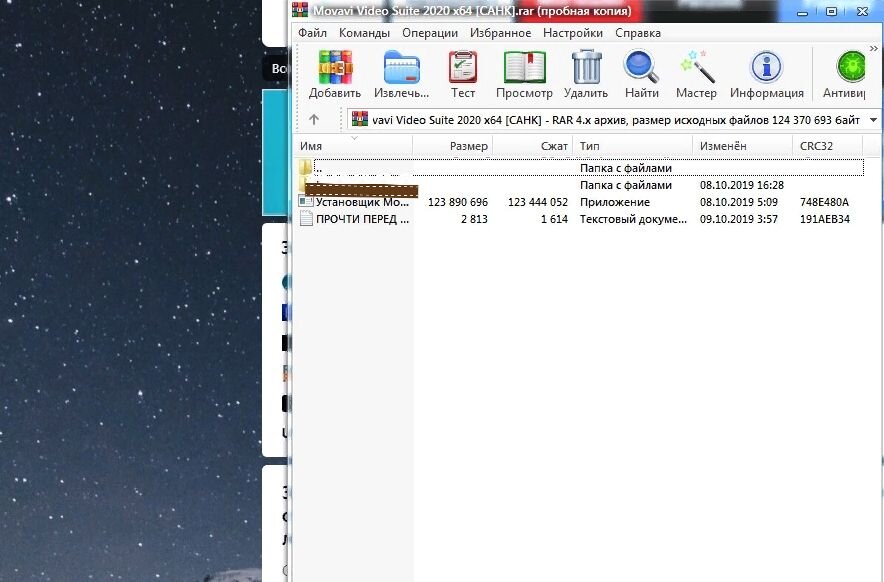Viewport: 884px width, 582px height.
Task: Open the Просмотр (View) book icon
Action: tap(524, 67)
